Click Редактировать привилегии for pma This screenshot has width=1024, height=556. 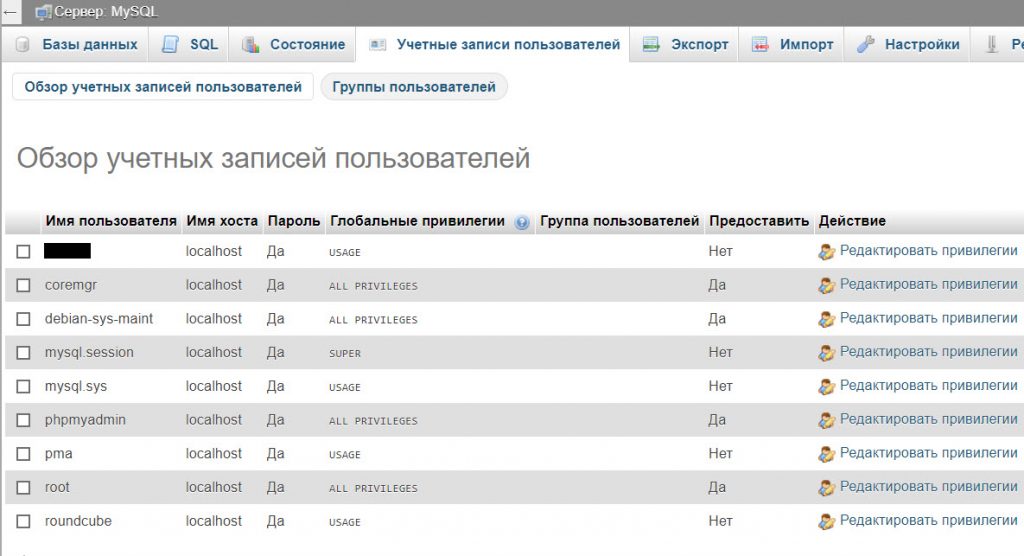tap(928, 453)
